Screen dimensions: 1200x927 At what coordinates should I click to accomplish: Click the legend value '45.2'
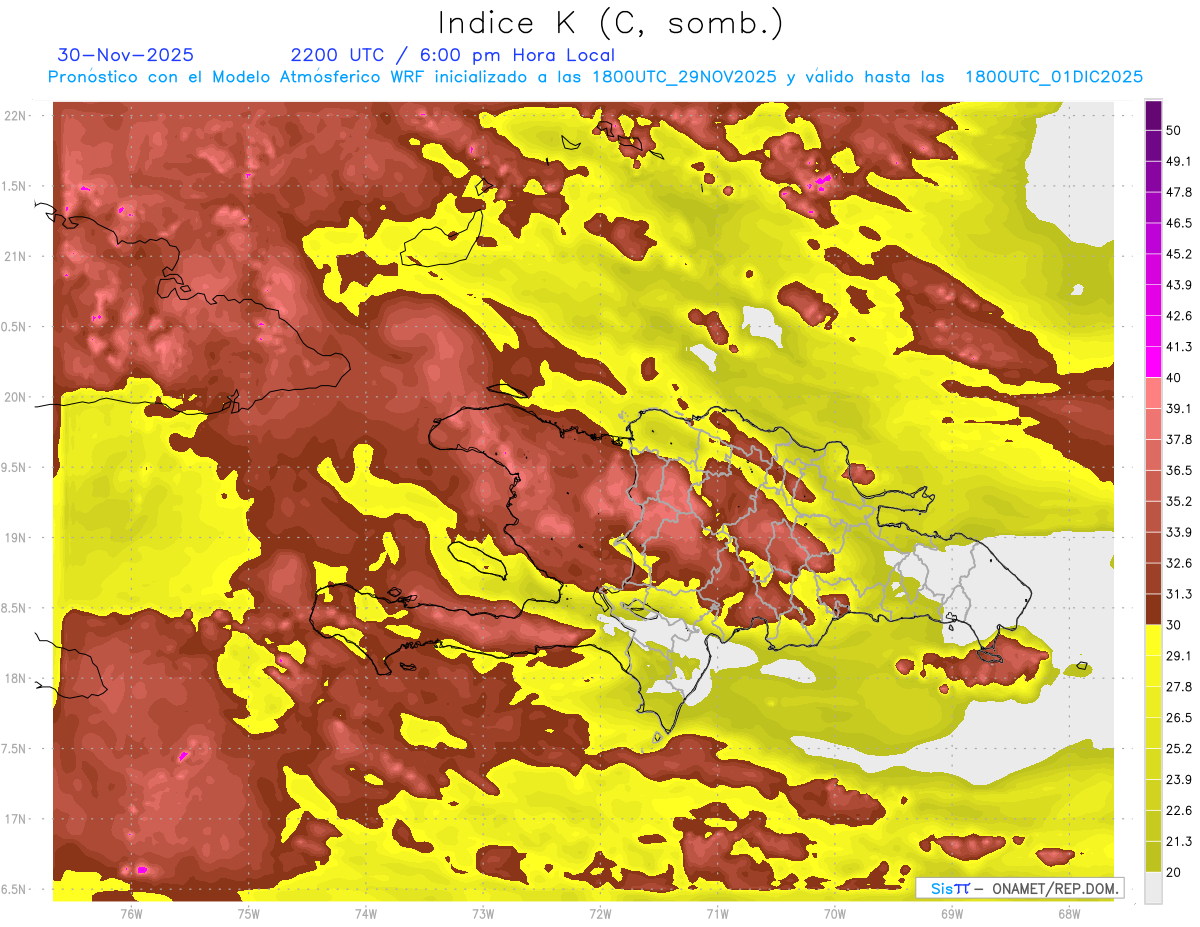pos(1179,254)
